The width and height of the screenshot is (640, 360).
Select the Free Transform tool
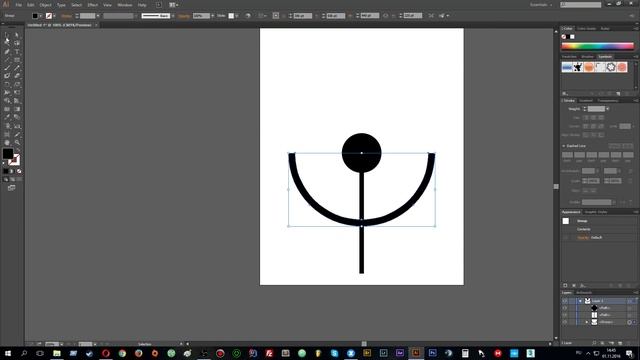tap(17, 93)
